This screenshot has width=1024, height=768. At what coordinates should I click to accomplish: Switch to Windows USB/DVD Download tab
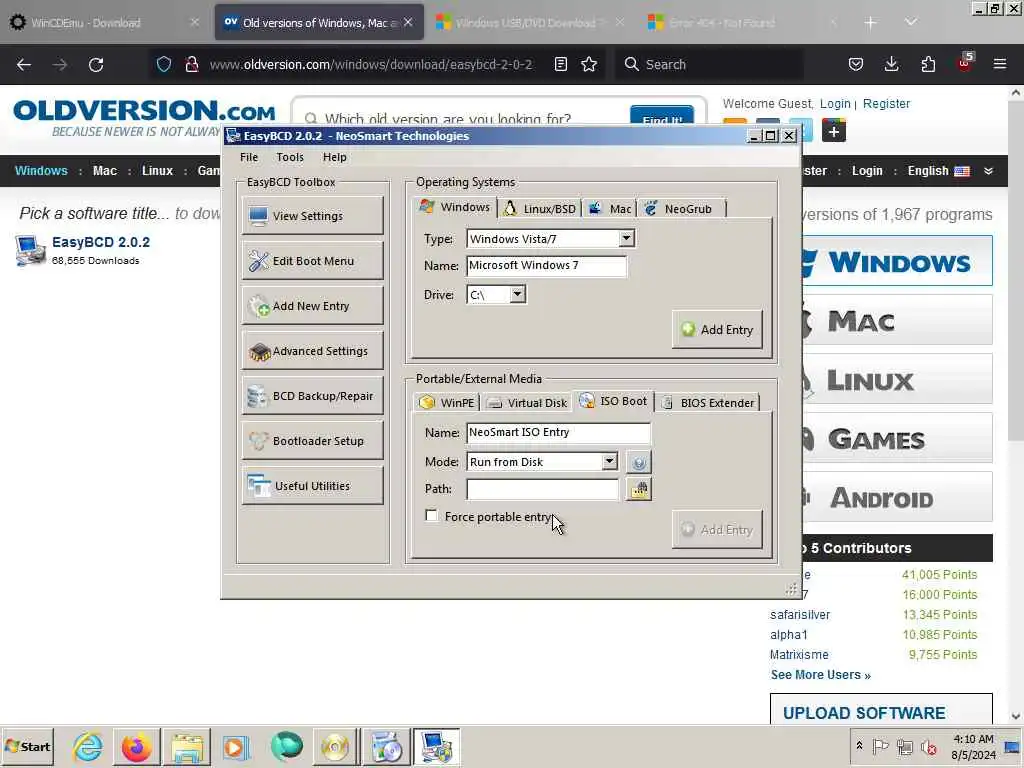tap(529, 23)
